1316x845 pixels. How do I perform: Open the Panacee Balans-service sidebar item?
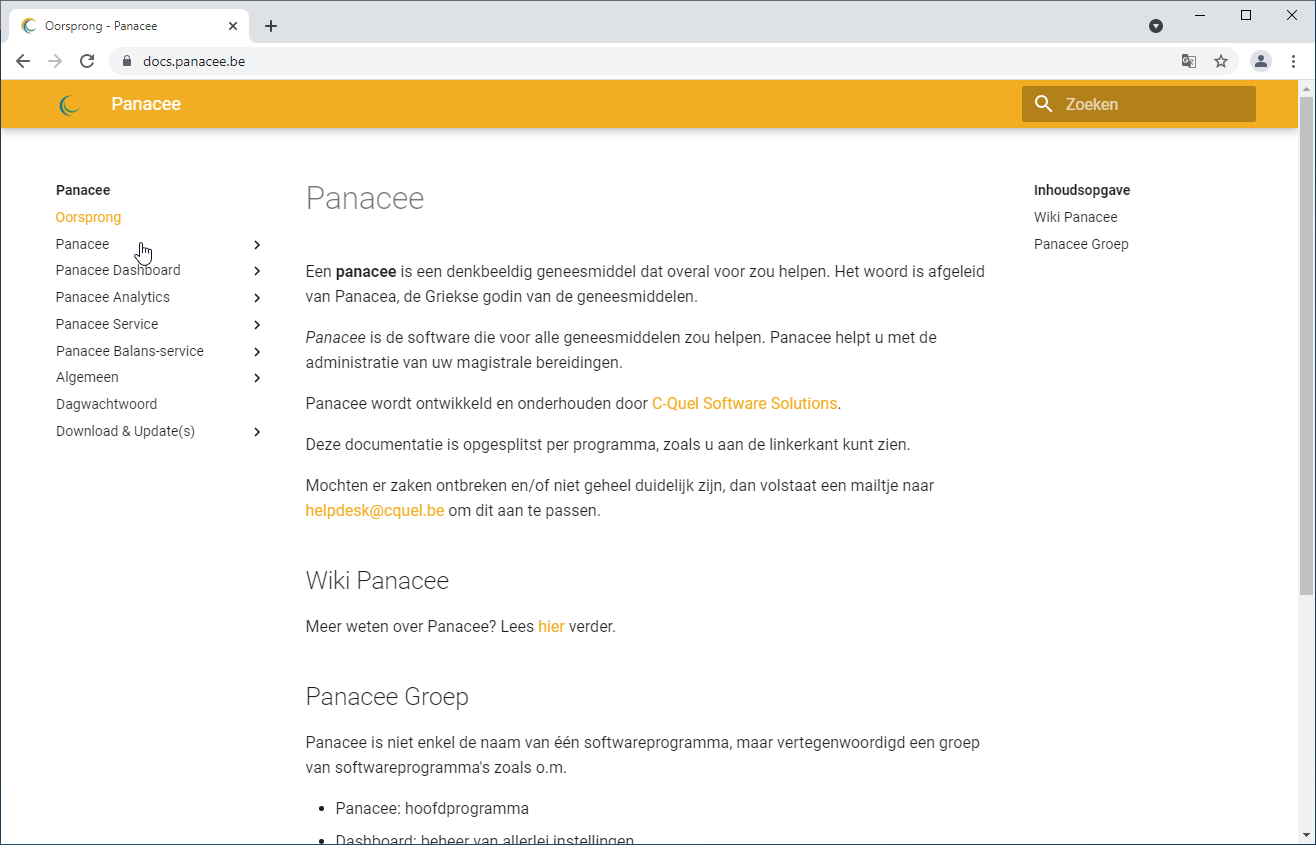click(x=130, y=351)
